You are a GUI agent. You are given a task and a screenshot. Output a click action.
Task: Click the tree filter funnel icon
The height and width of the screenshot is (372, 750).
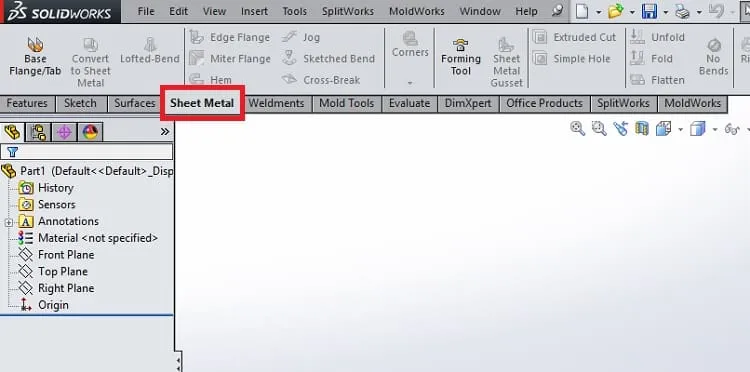12,152
